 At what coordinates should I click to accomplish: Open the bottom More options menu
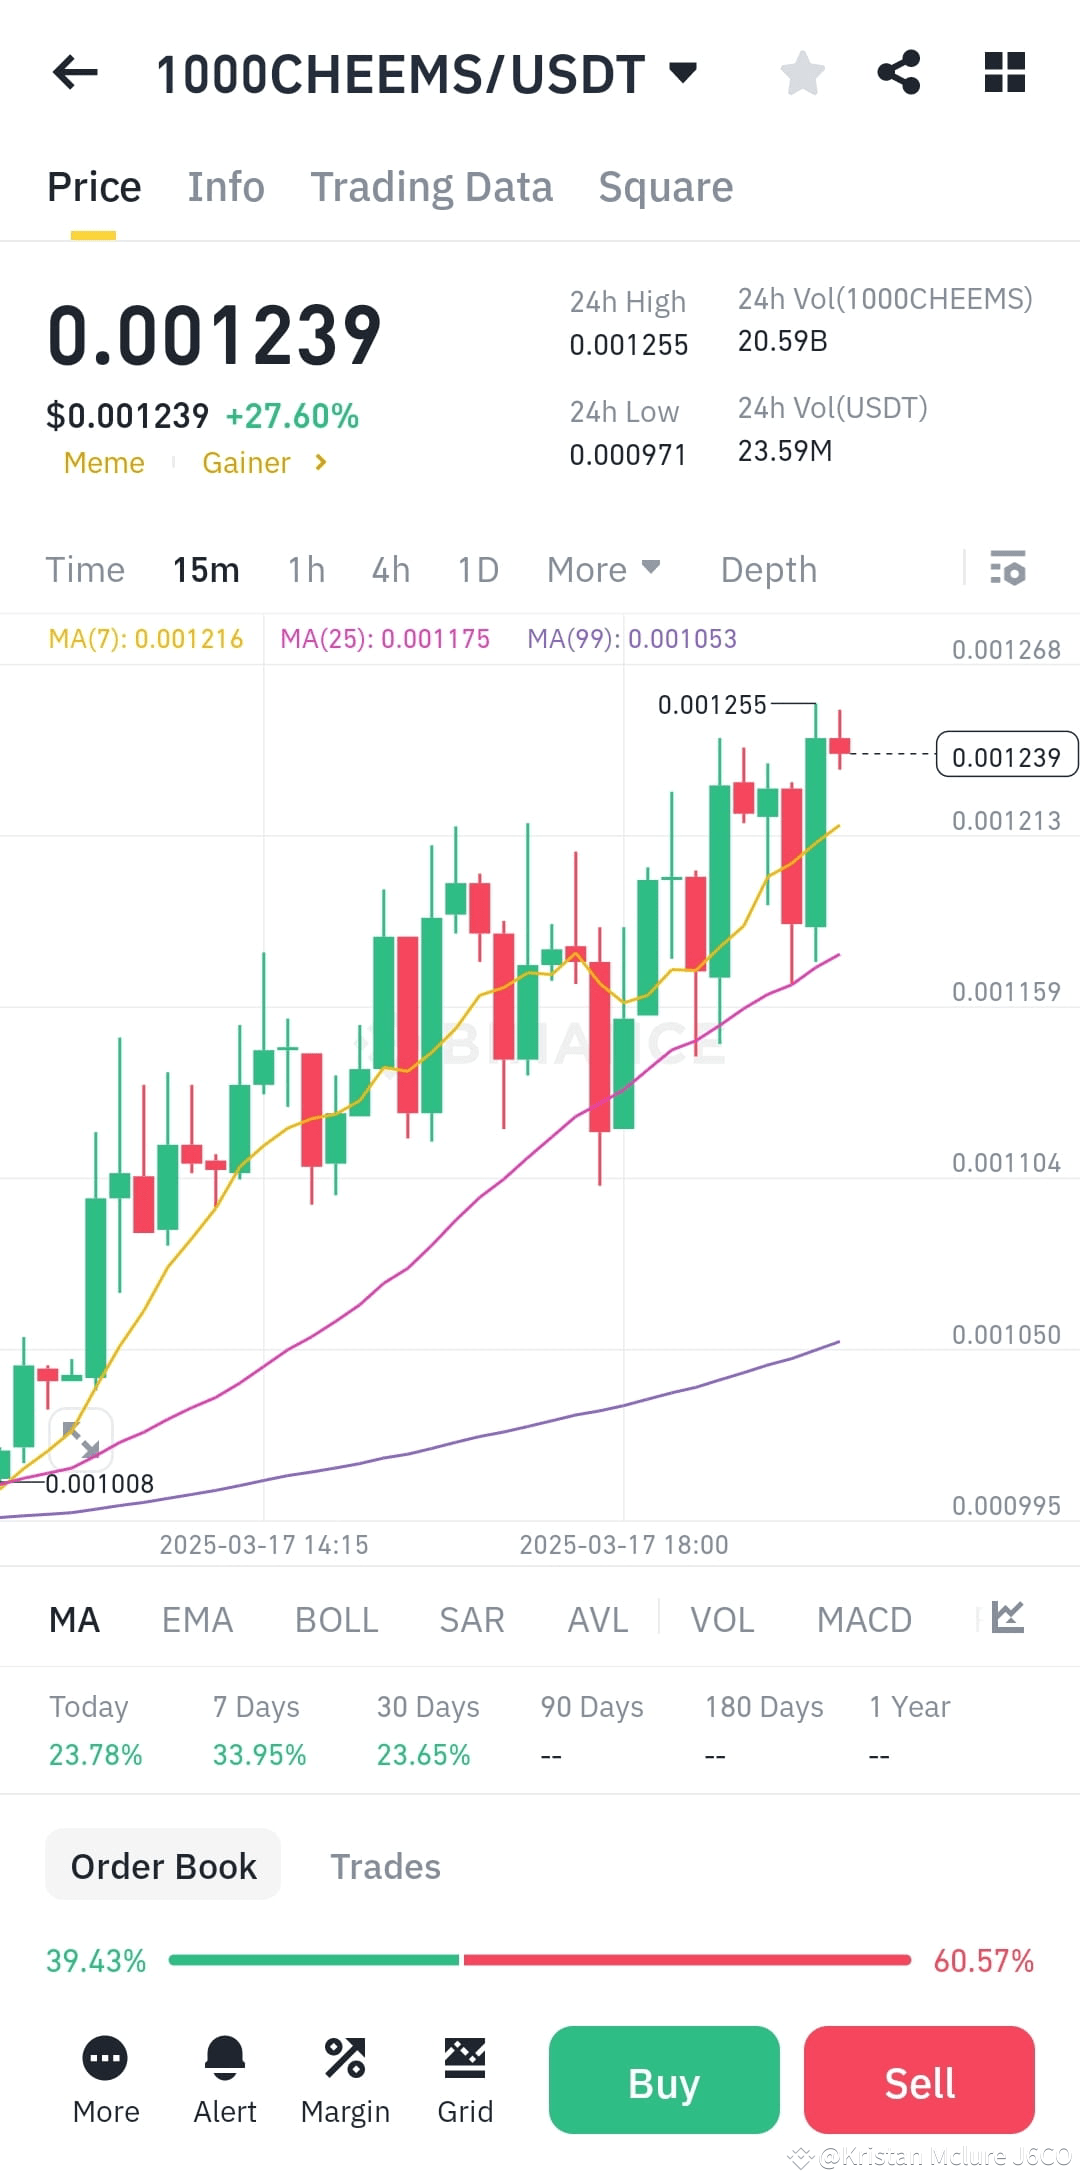click(x=105, y=2062)
